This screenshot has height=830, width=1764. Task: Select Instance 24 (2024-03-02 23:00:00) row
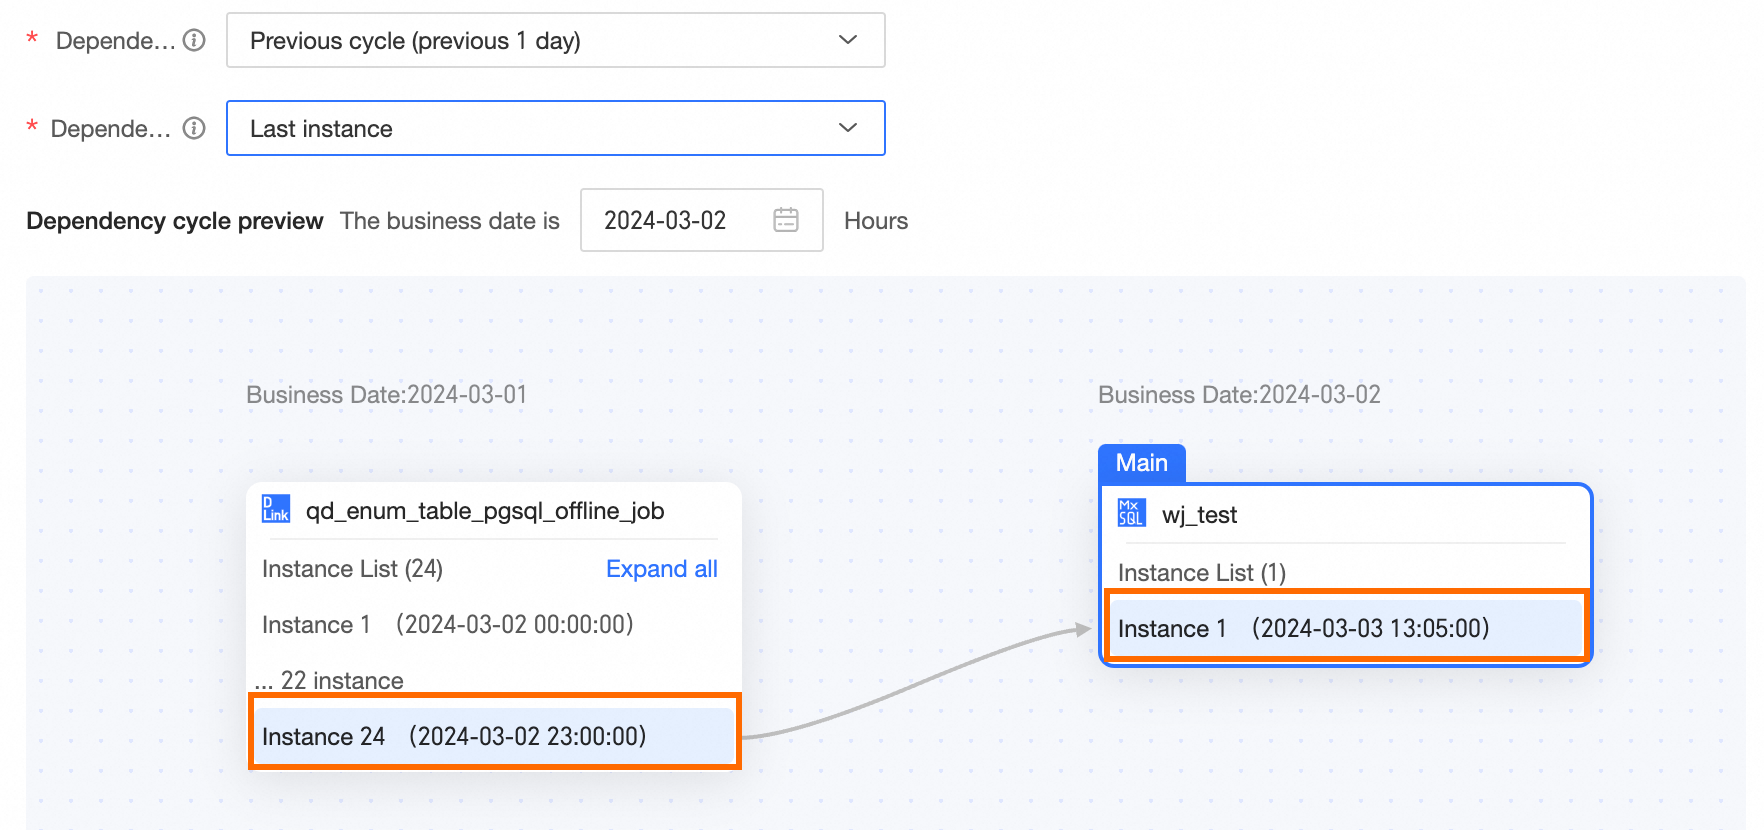494,736
